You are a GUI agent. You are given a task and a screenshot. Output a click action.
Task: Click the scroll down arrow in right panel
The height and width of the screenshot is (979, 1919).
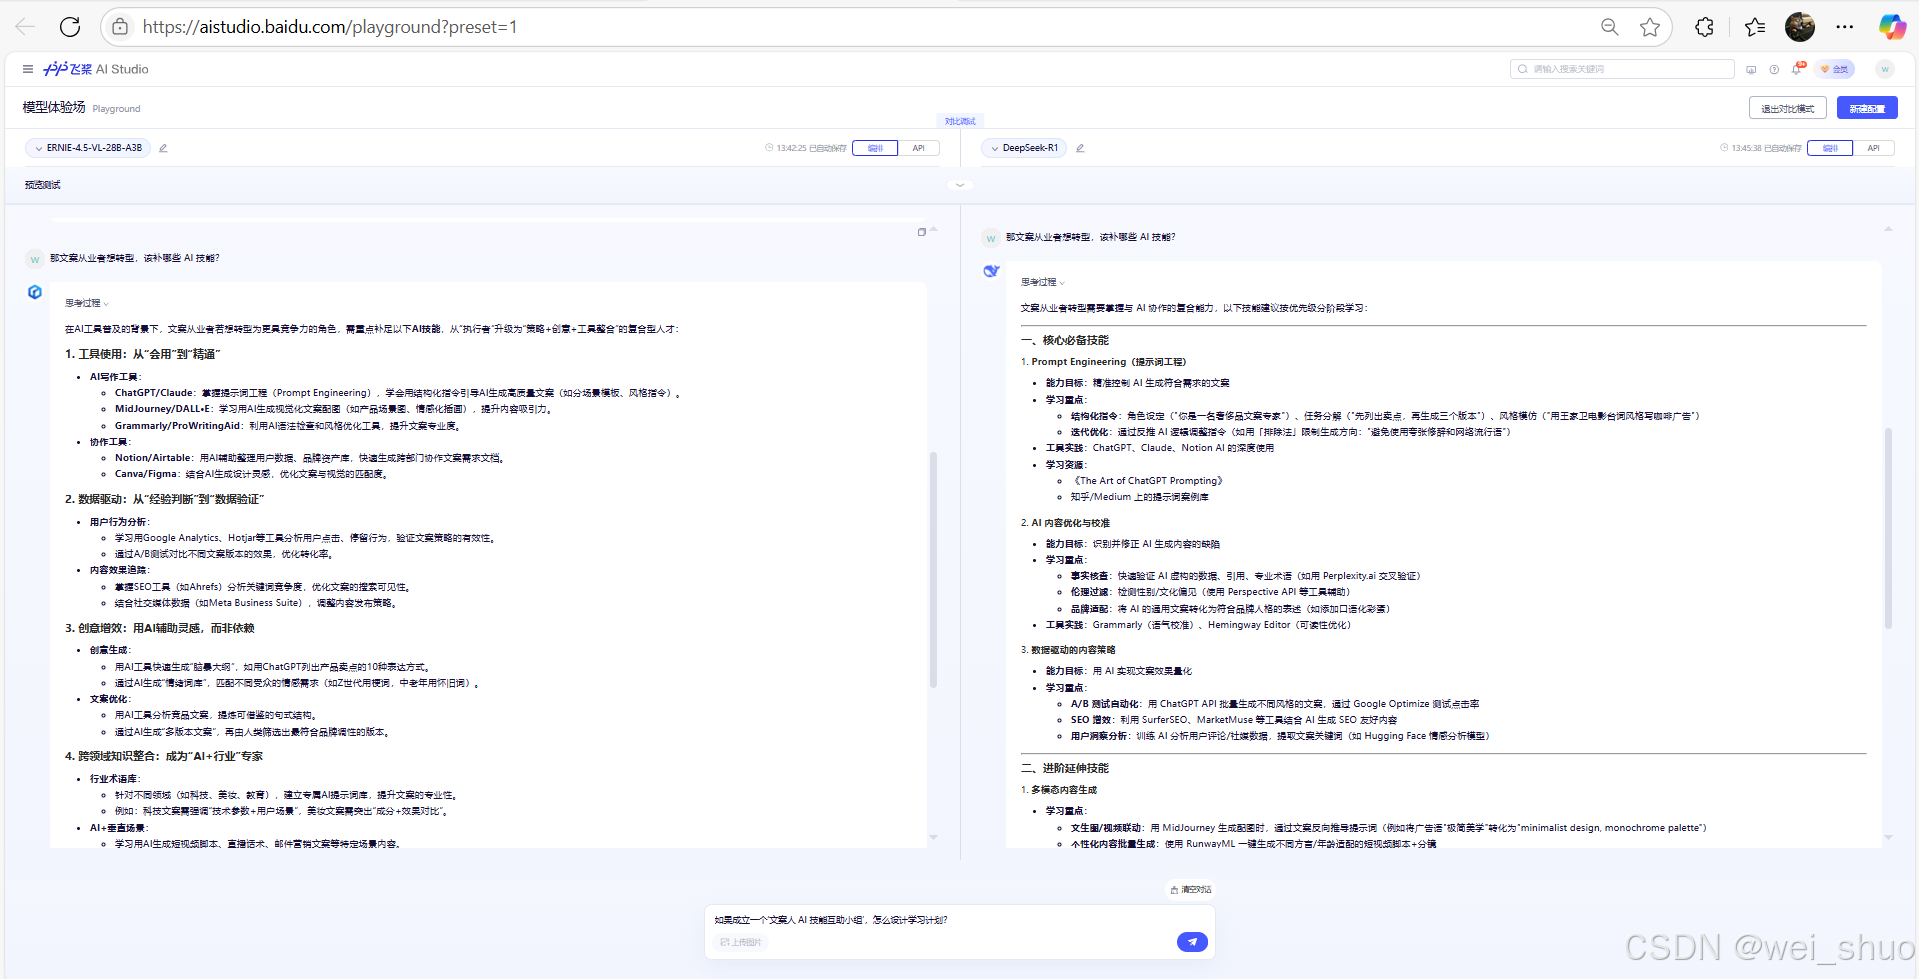1889,838
